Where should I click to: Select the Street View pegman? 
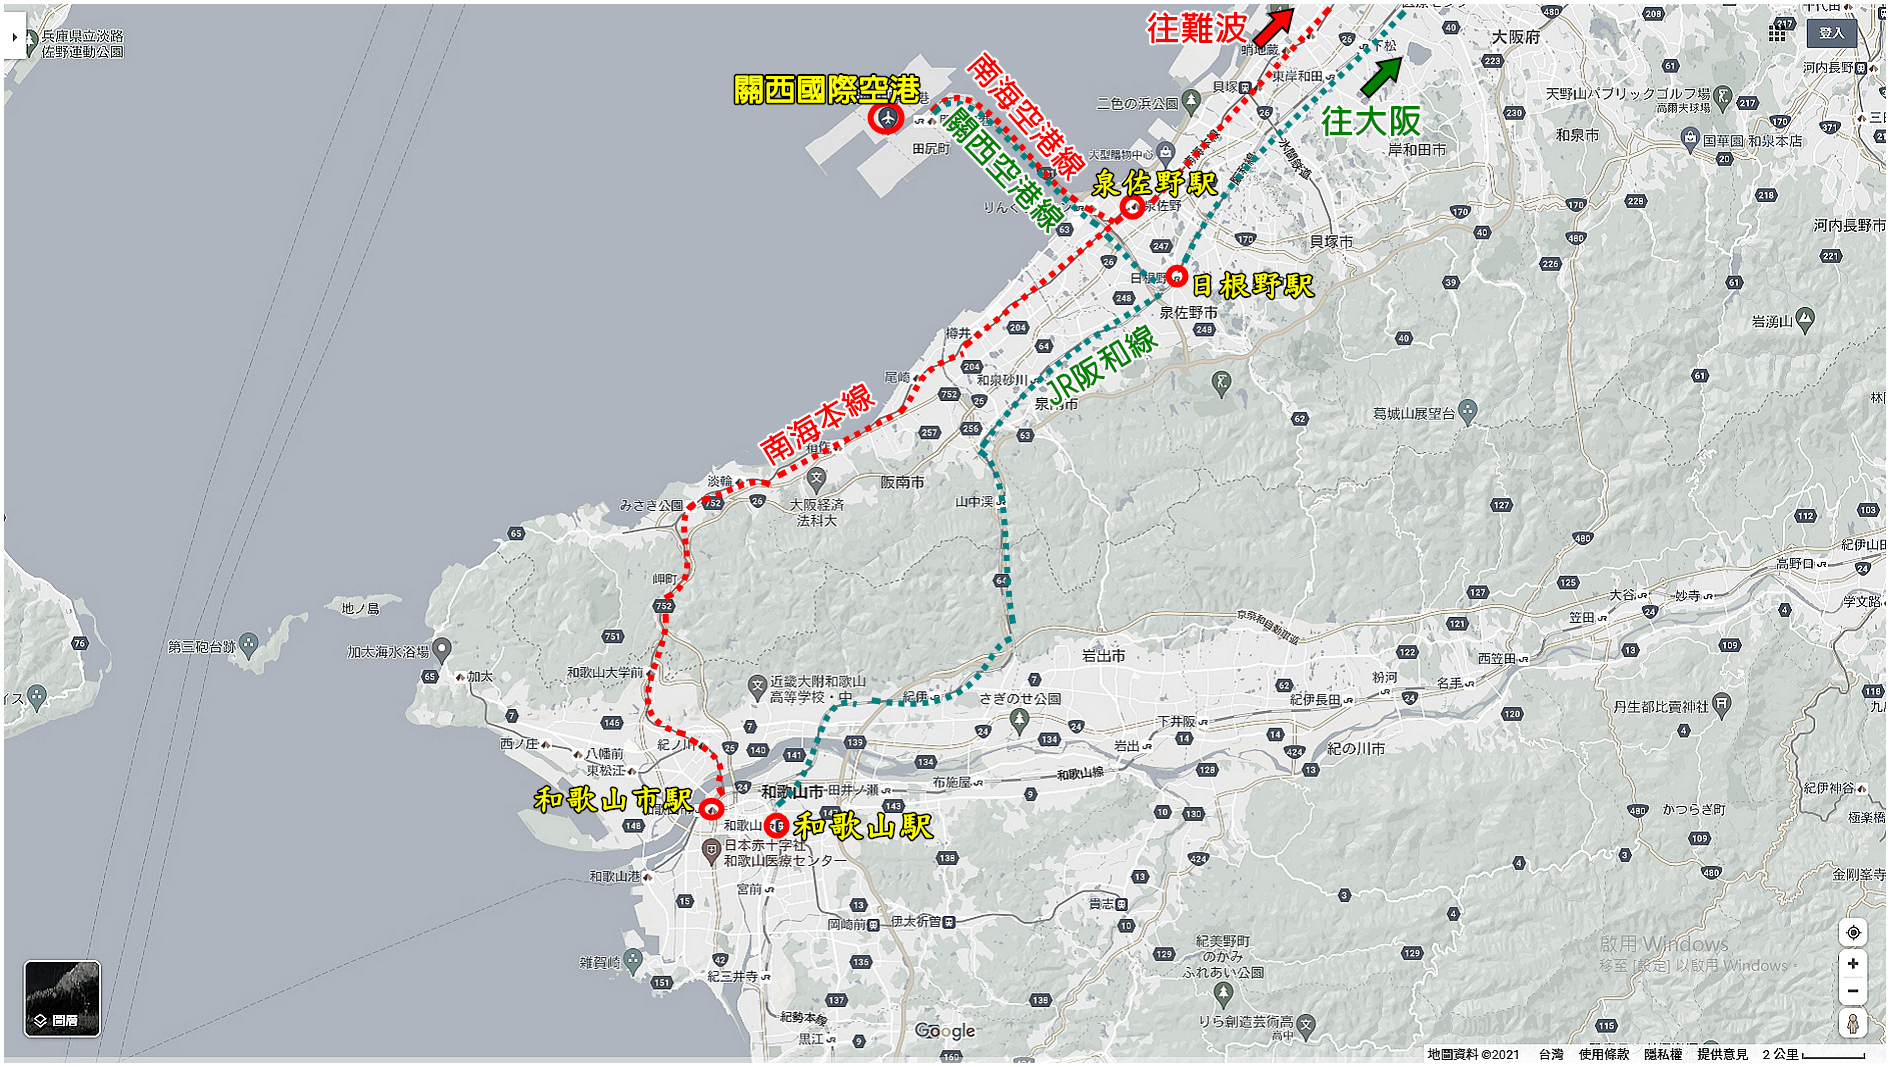point(1853,1023)
